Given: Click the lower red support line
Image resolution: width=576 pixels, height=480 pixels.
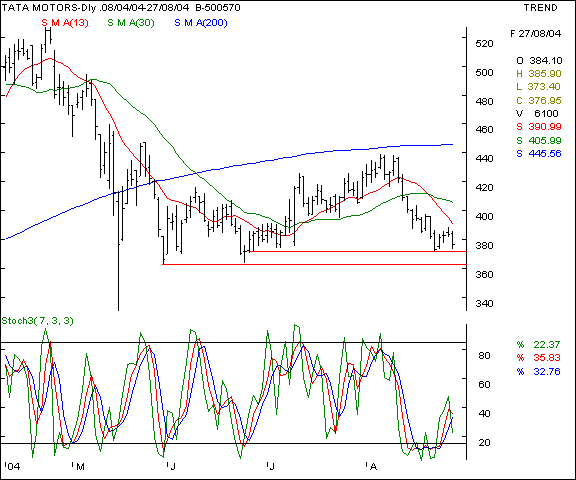Looking at the screenshot, I should pos(314,264).
